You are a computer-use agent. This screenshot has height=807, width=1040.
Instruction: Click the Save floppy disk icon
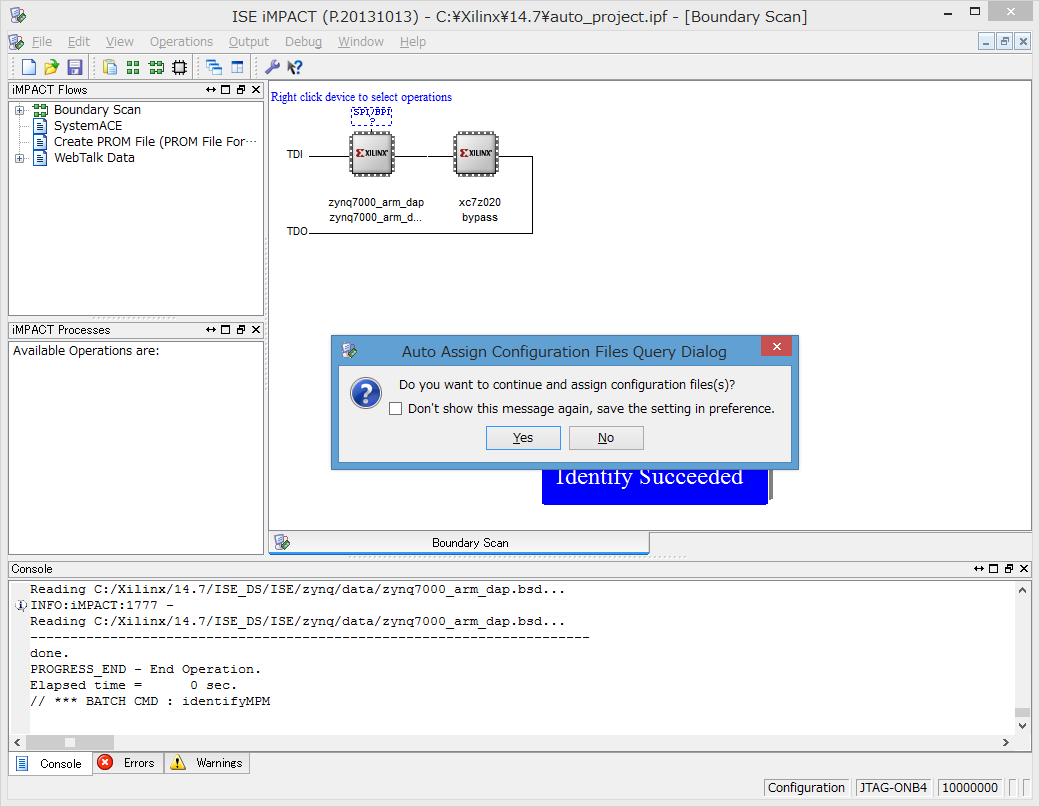[75, 67]
